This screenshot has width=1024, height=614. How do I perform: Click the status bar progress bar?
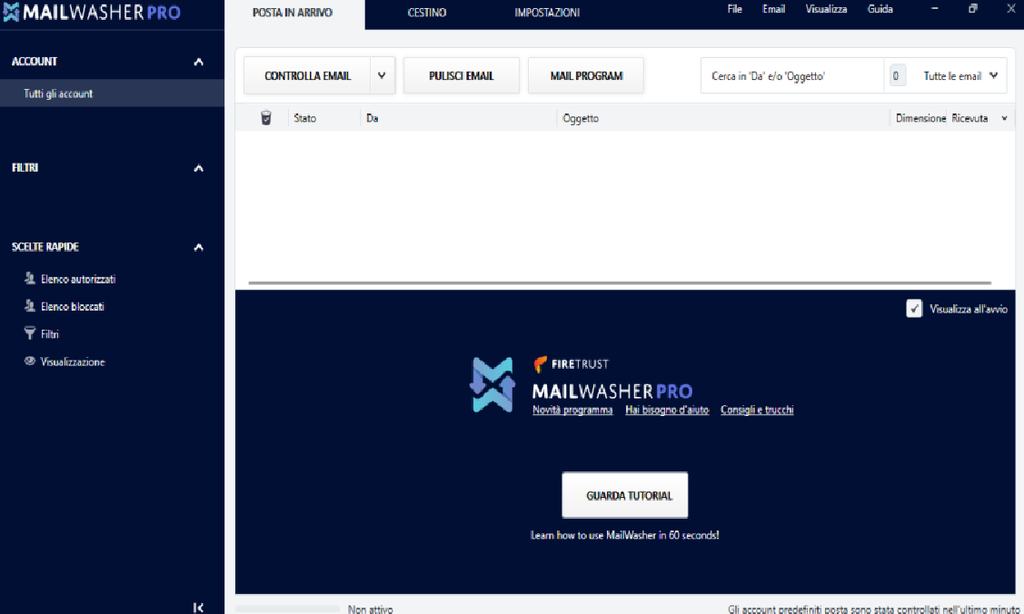point(287,609)
